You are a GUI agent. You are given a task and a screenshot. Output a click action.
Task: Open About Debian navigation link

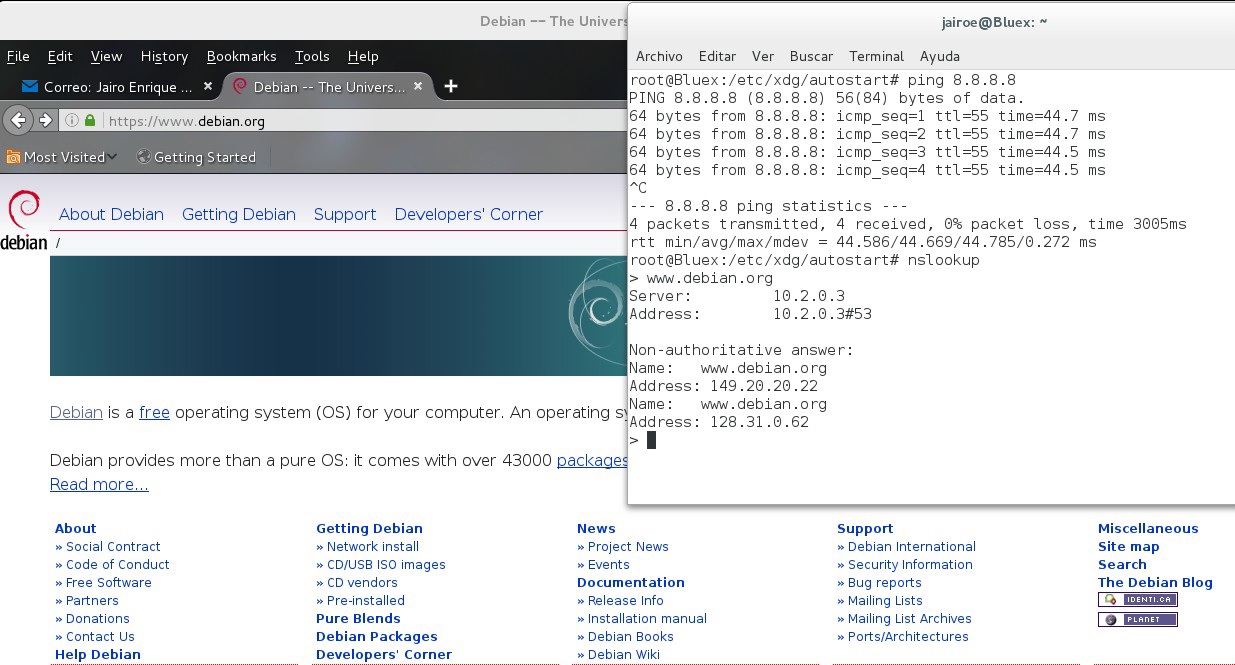point(111,214)
